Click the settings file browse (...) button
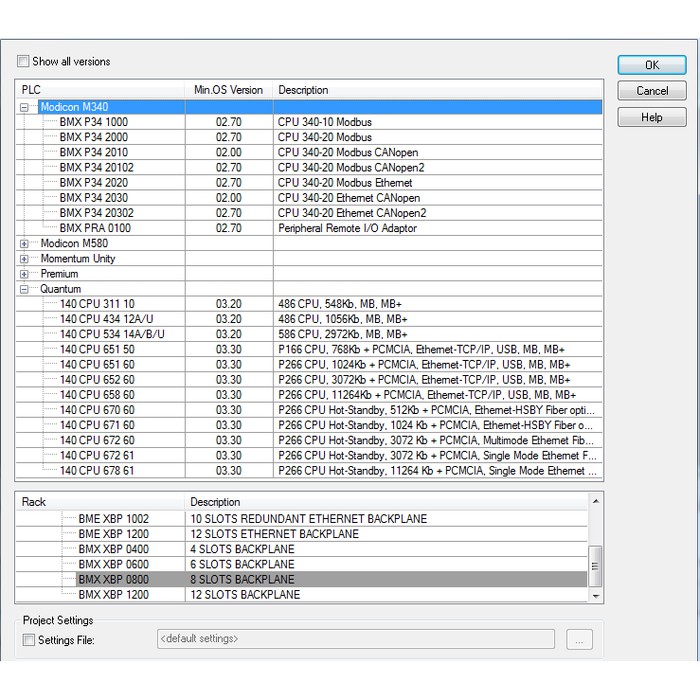Viewport: 700px width, 700px height. [580, 639]
